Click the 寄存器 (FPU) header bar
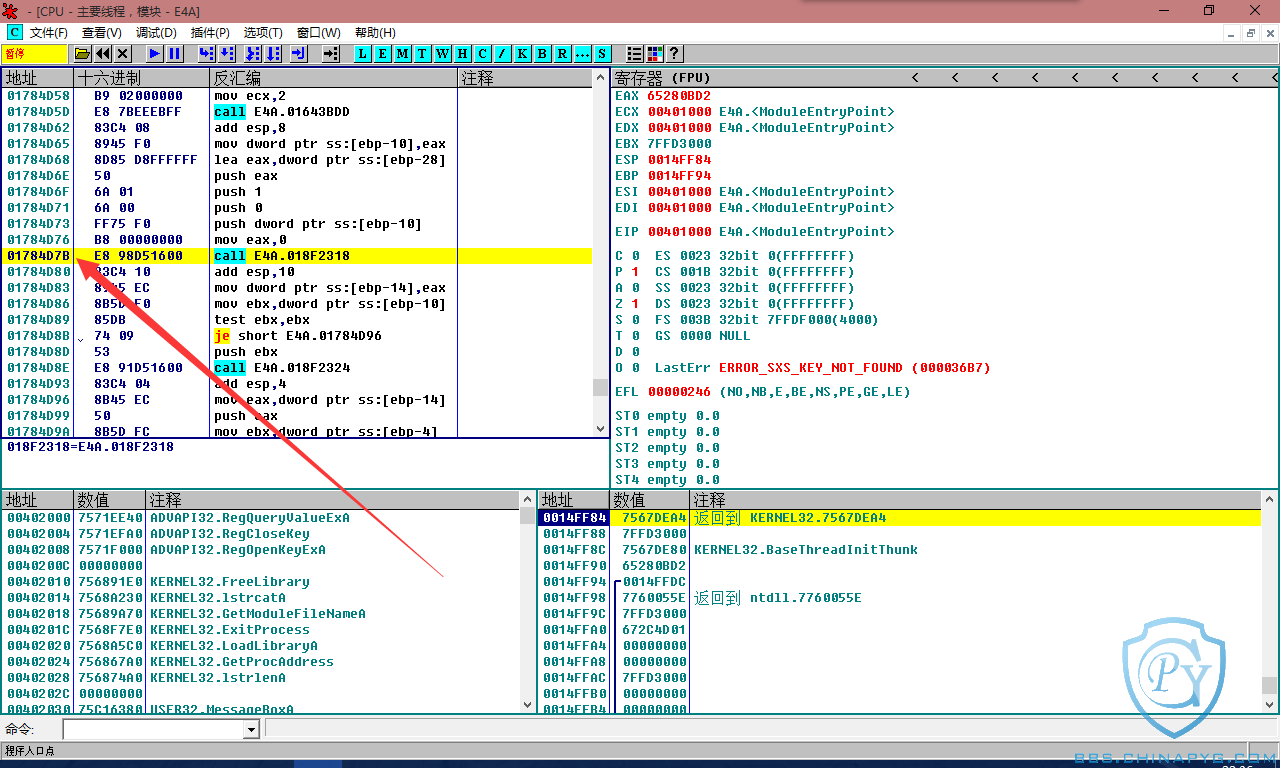This screenshot has width=1280, height=768. click(944, 77)
